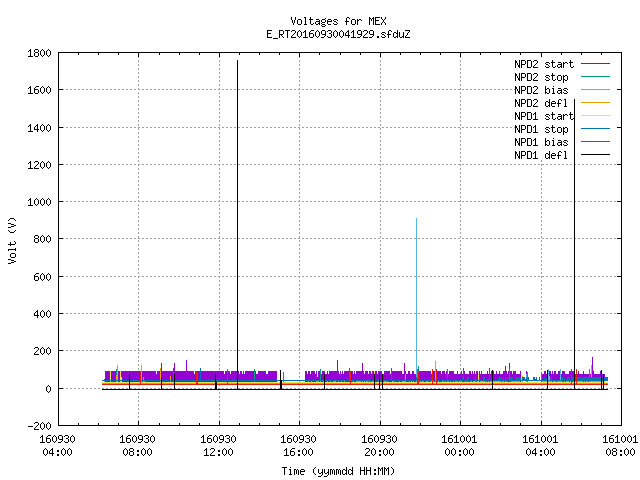This screenshot has height=480, width=640.
Task: Click the 'NPD2 stop' legend label
Action: (x=541, y=77)
